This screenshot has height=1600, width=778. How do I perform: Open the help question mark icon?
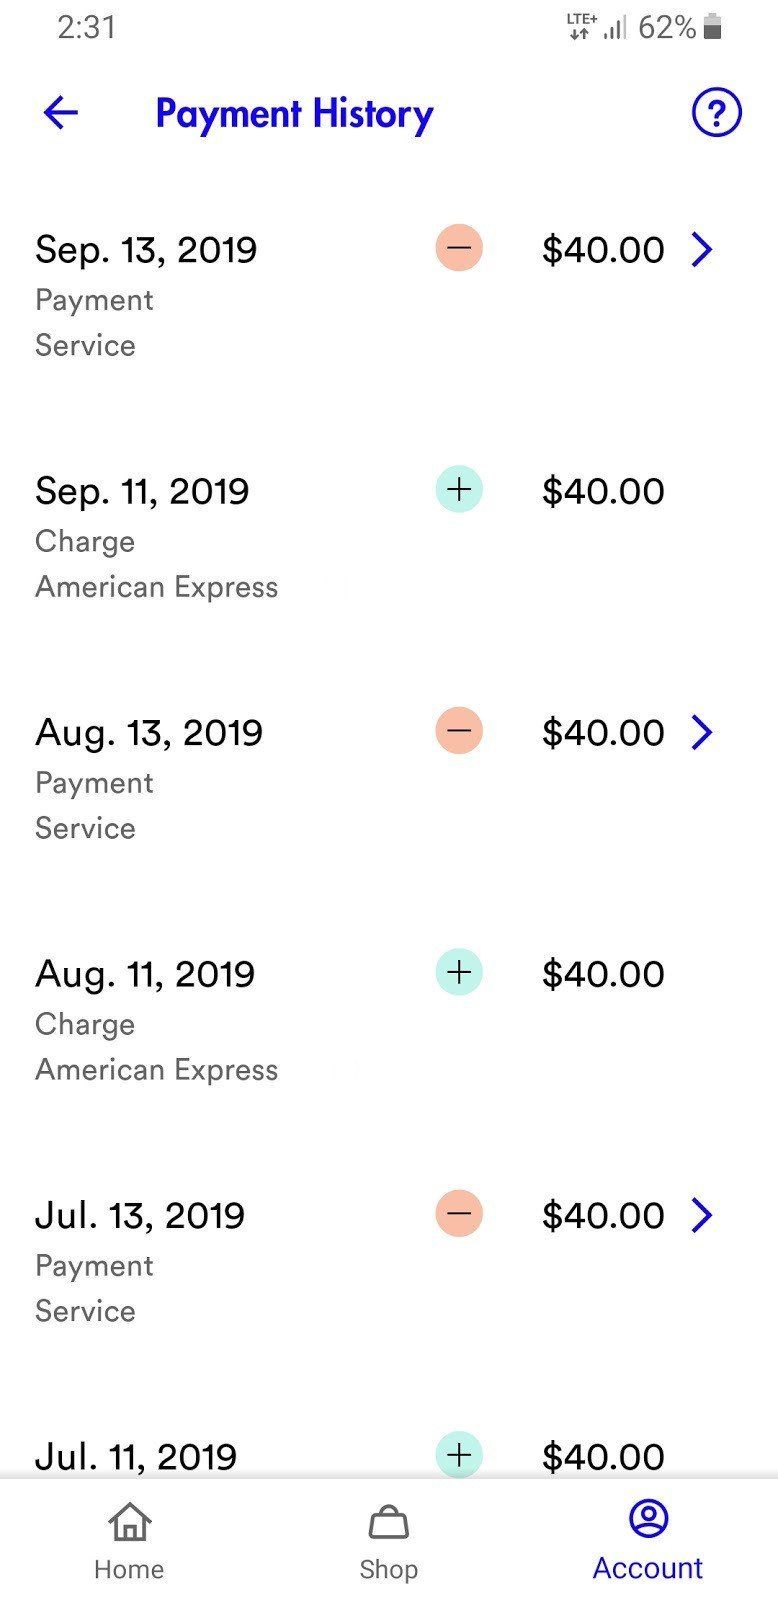tap(716, 113)
